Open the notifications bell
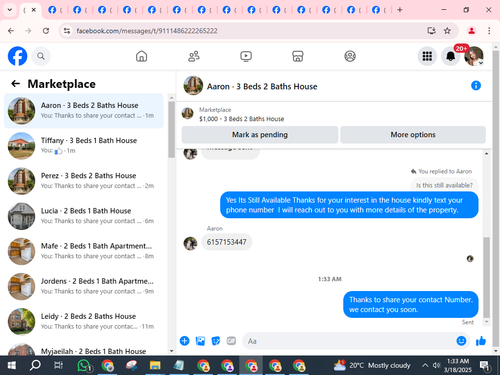This screenshot has width=500, height=375. coord(451,56)
